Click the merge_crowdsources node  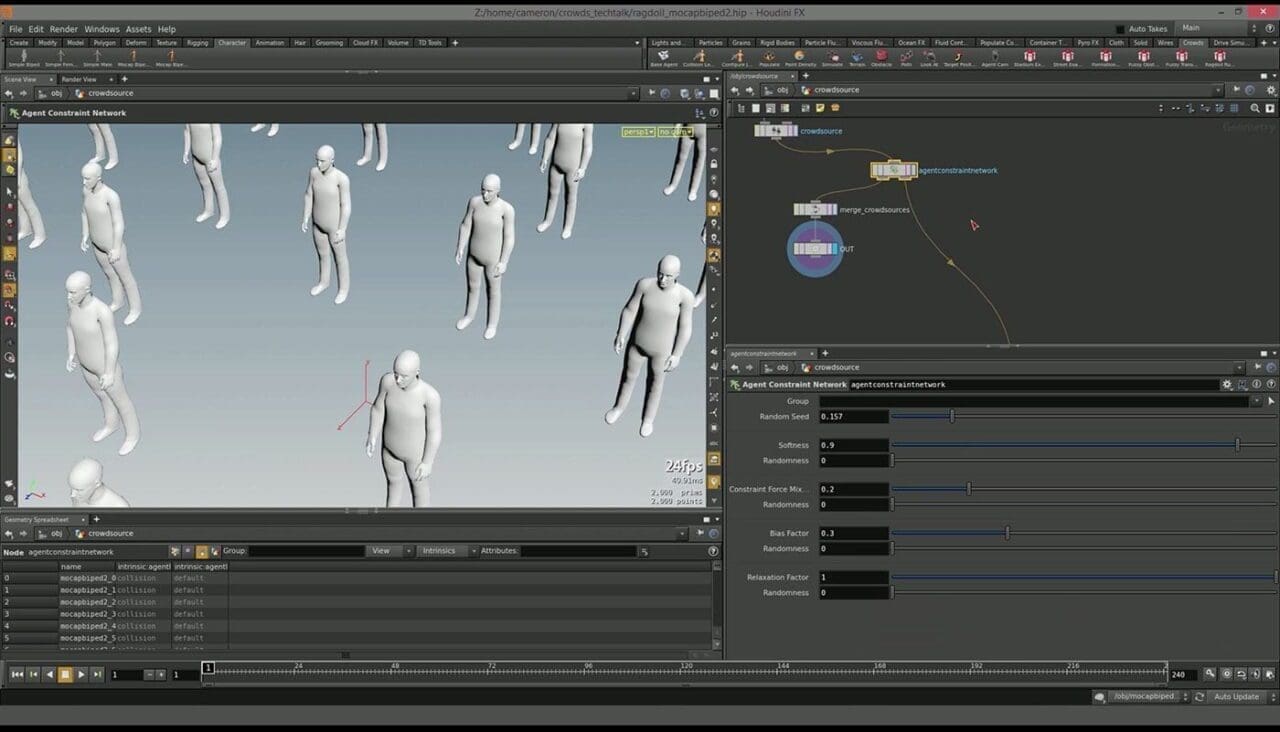[x=815, y=209]
